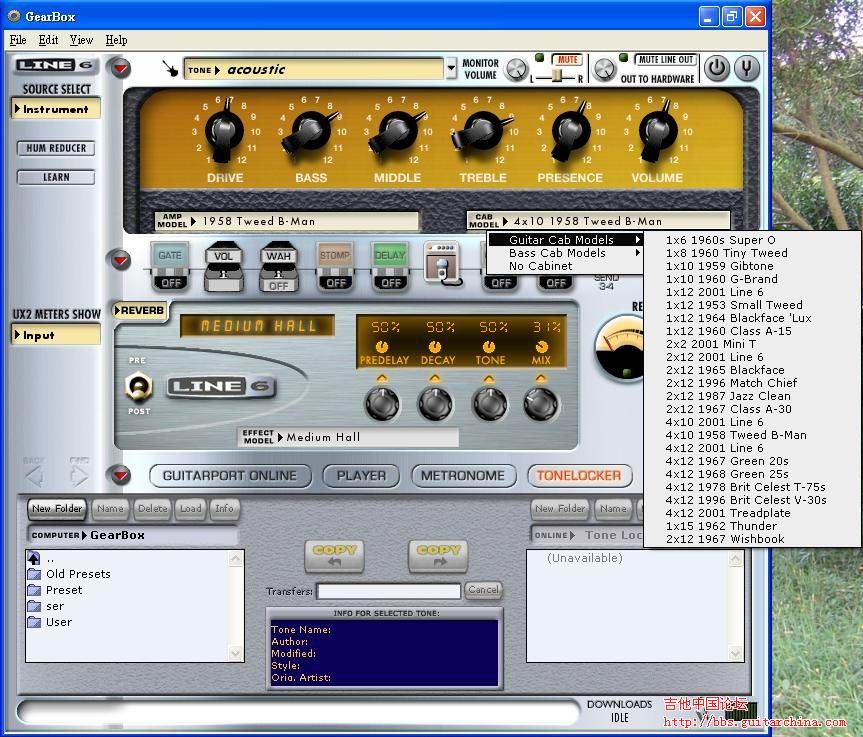Open the METRONOME panel
The width and height of the screenshot is (863, 737).
[x=463, y=476]
